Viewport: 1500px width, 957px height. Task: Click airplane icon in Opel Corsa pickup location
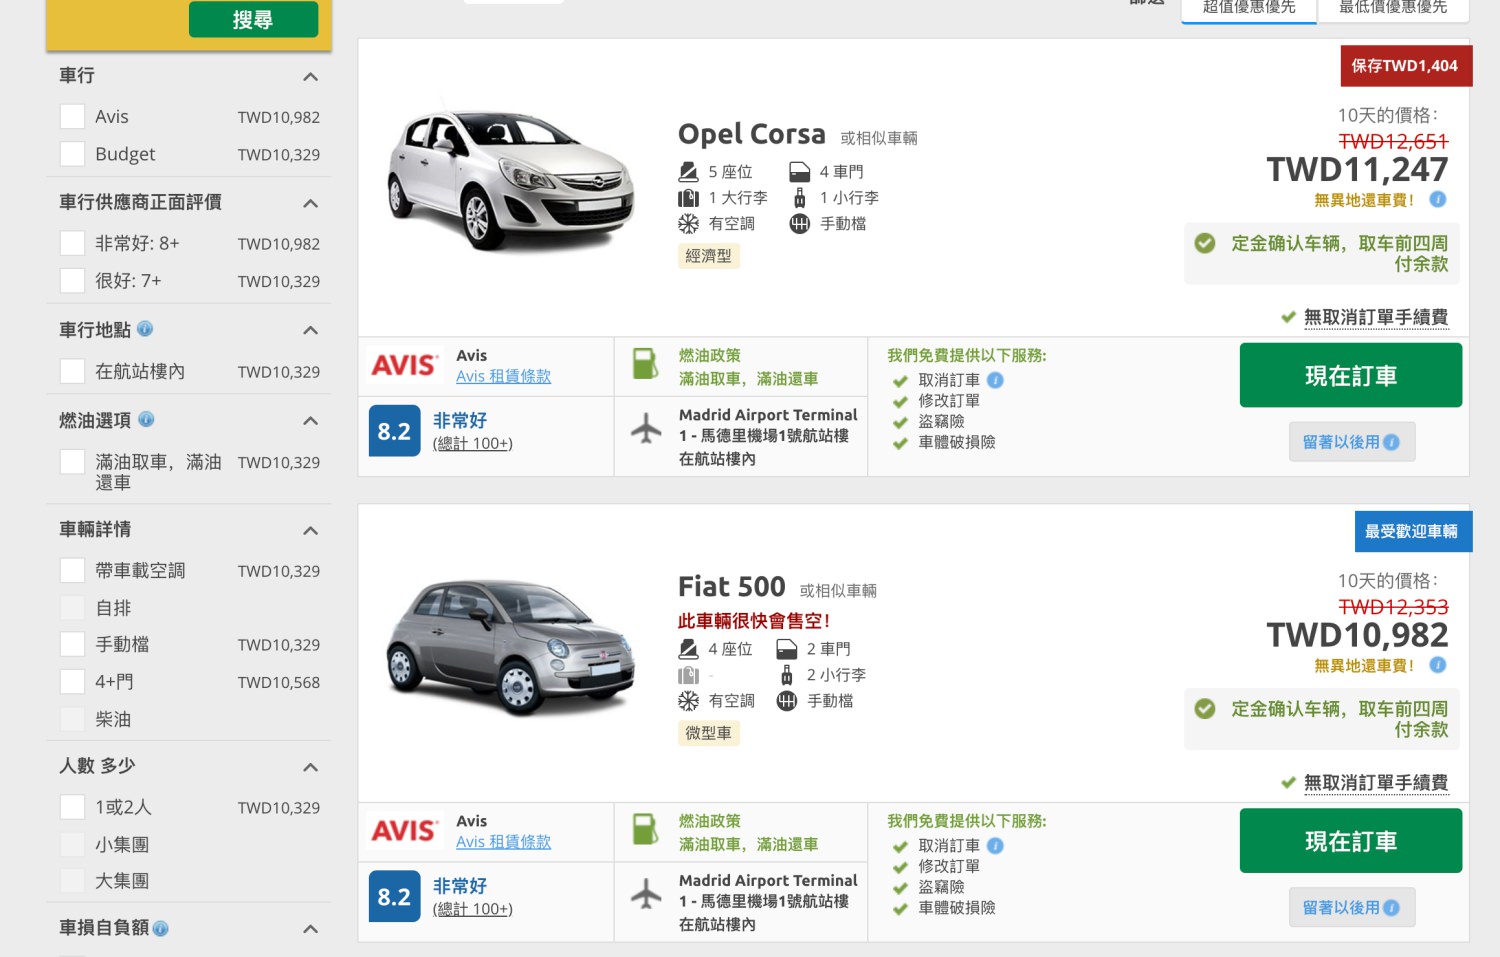(646, 428)
